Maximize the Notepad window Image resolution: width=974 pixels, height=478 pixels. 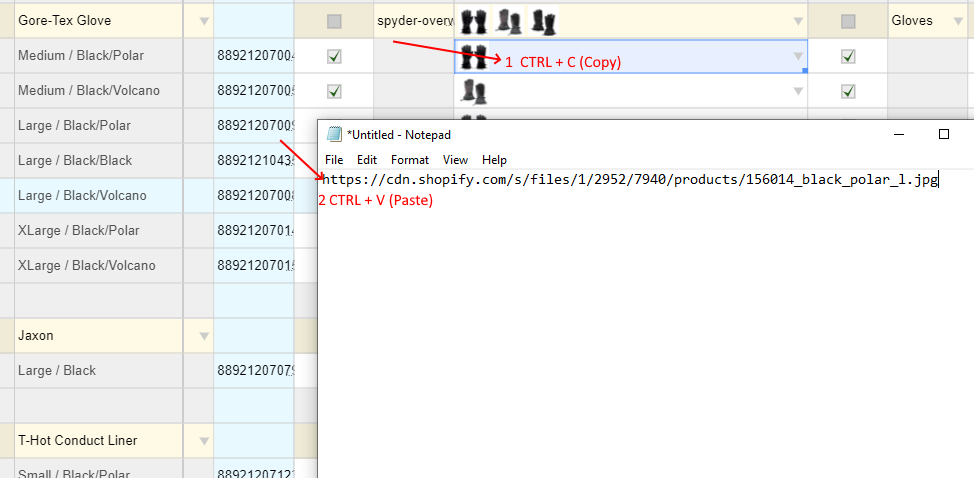[943, 134]
